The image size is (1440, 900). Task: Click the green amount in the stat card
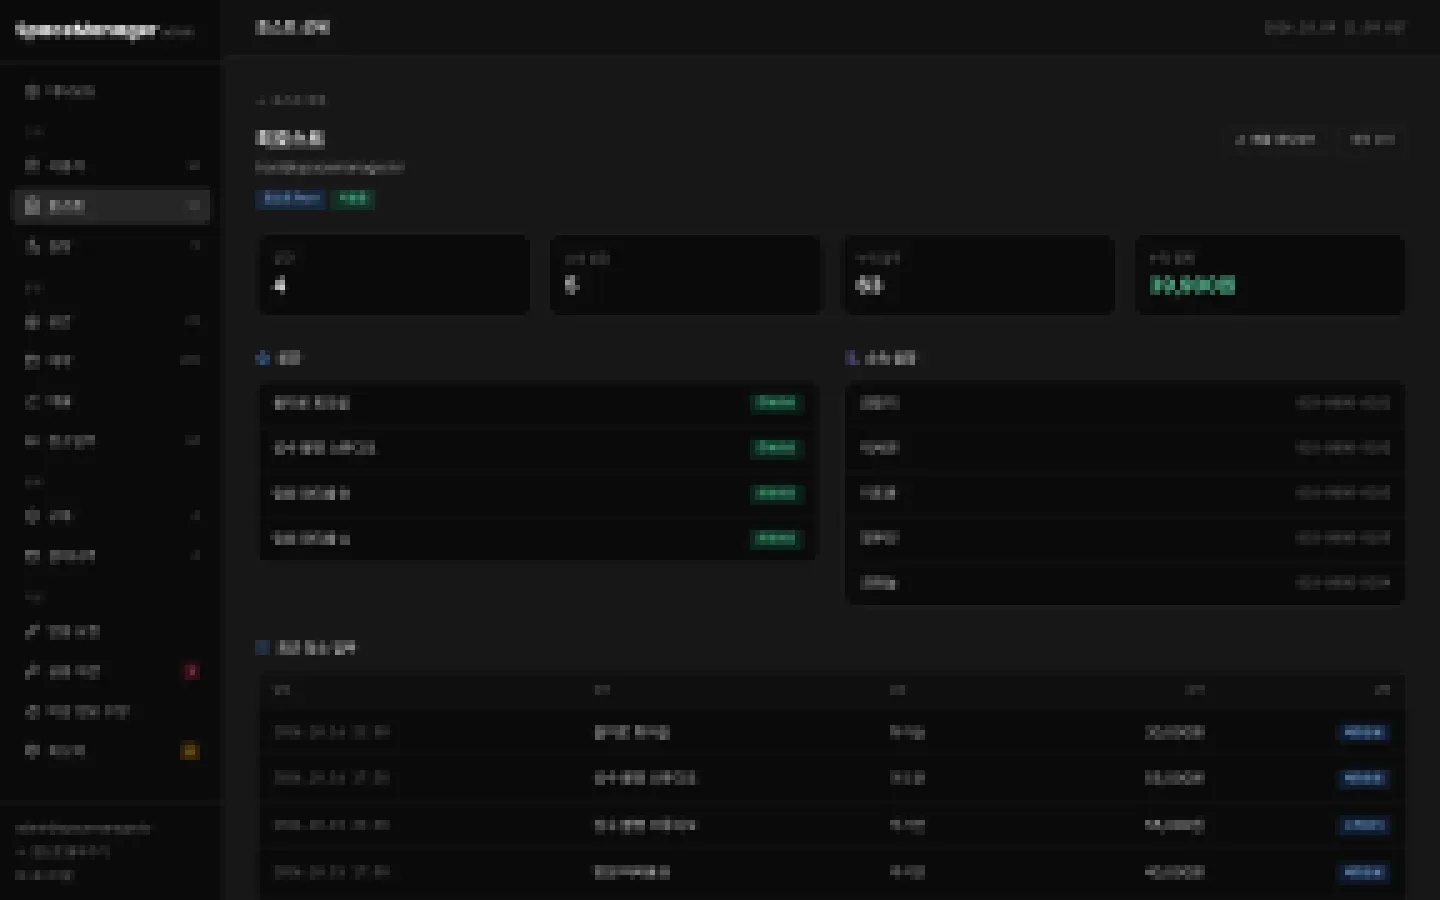tap(1193, 285)
